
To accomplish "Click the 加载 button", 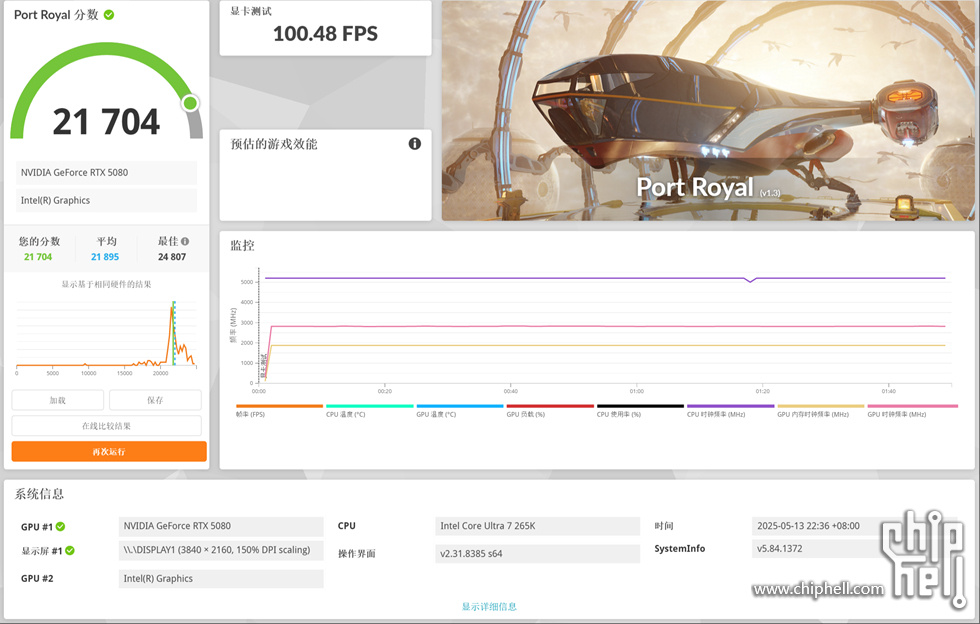I will click(58, 400).
